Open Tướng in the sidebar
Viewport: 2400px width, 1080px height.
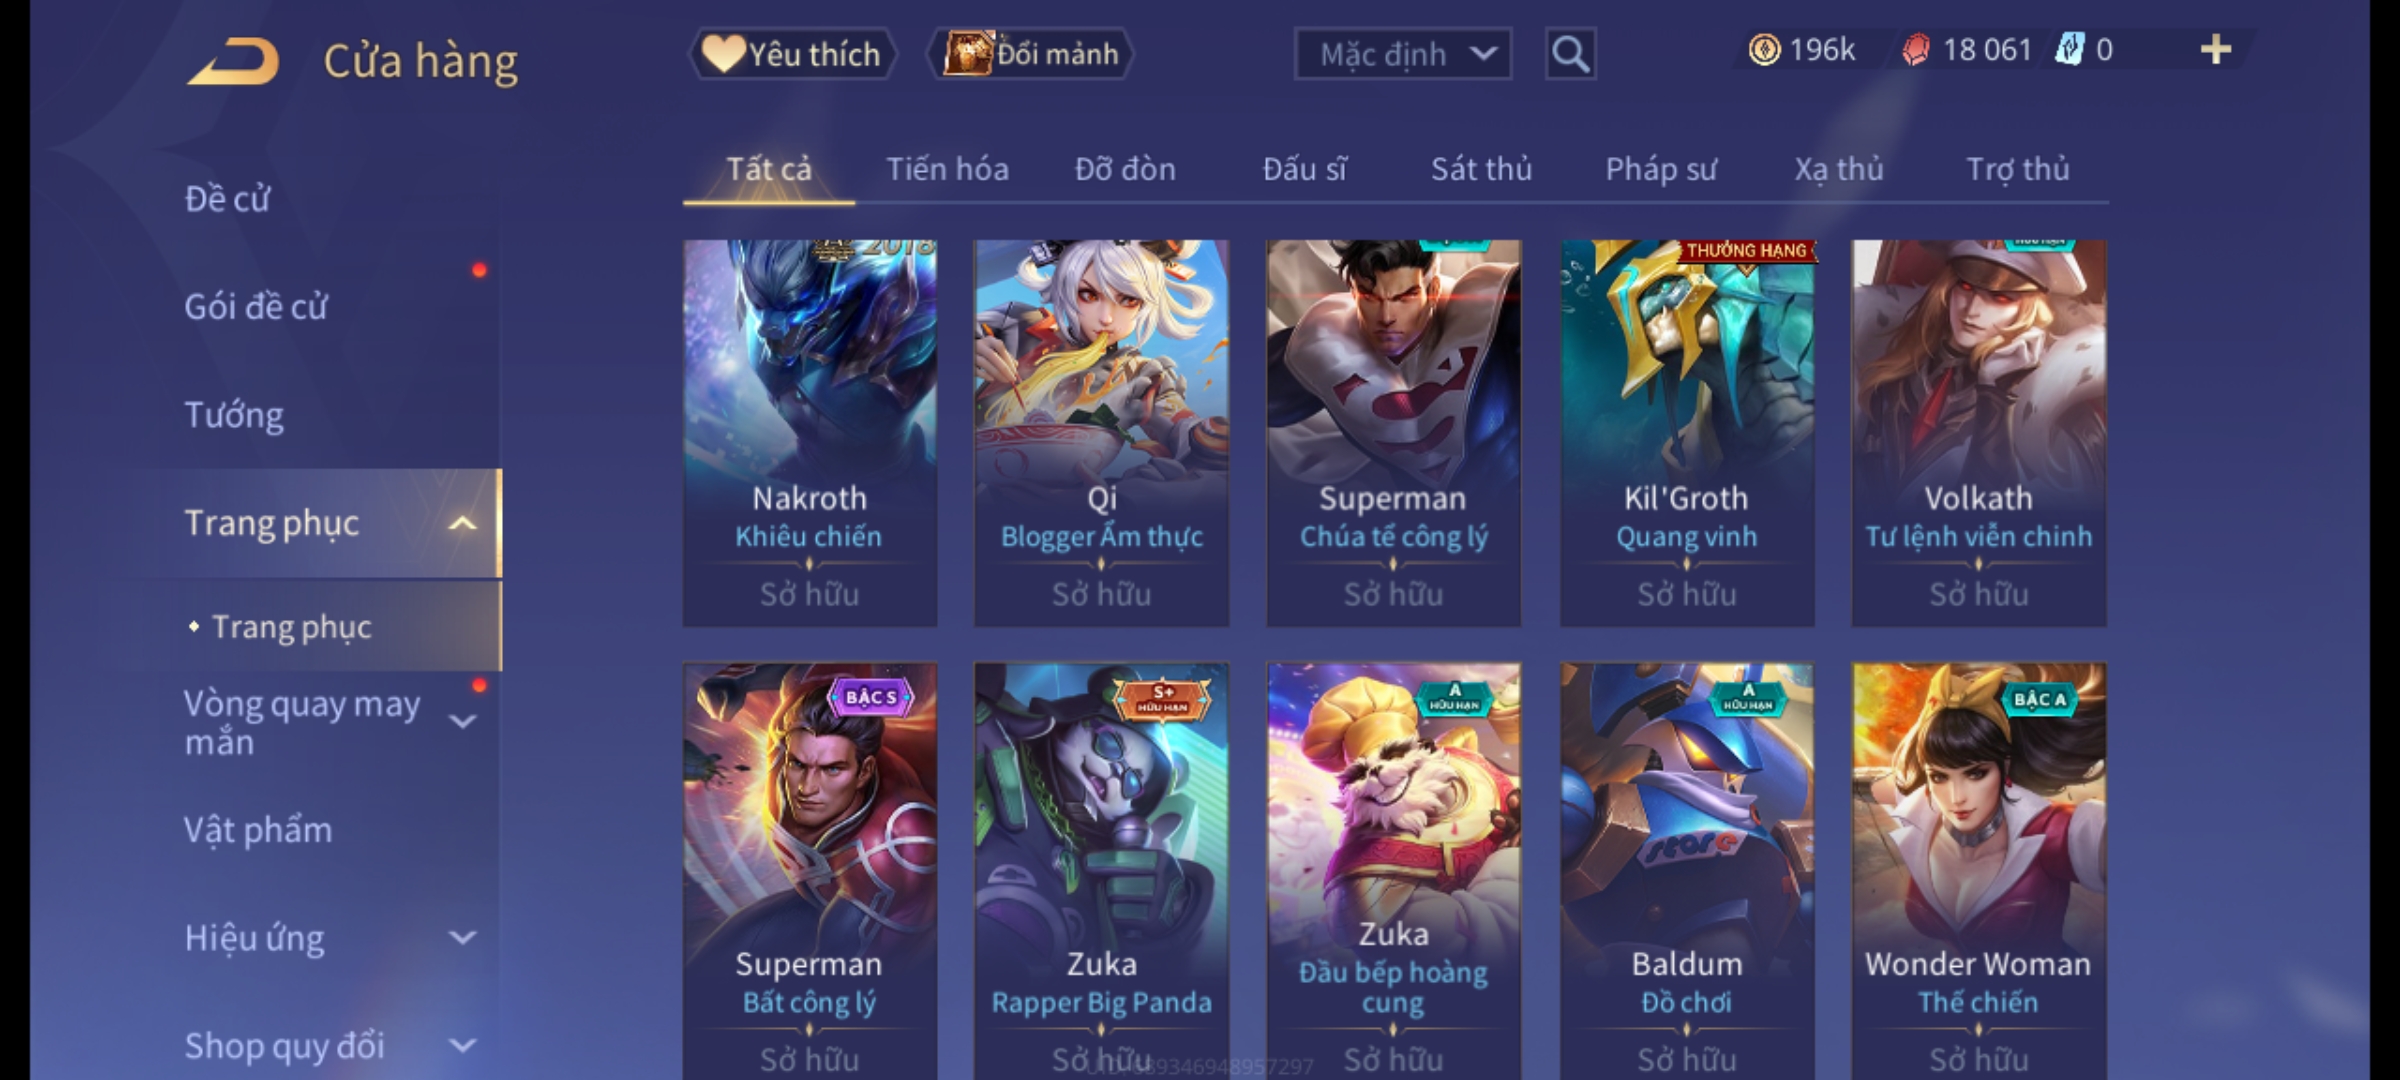pos(234,415)
